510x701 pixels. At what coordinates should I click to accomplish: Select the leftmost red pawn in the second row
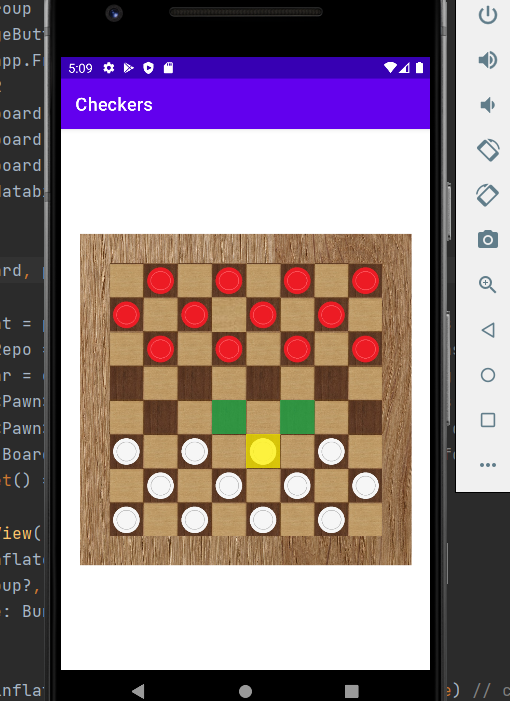point(126,315)
